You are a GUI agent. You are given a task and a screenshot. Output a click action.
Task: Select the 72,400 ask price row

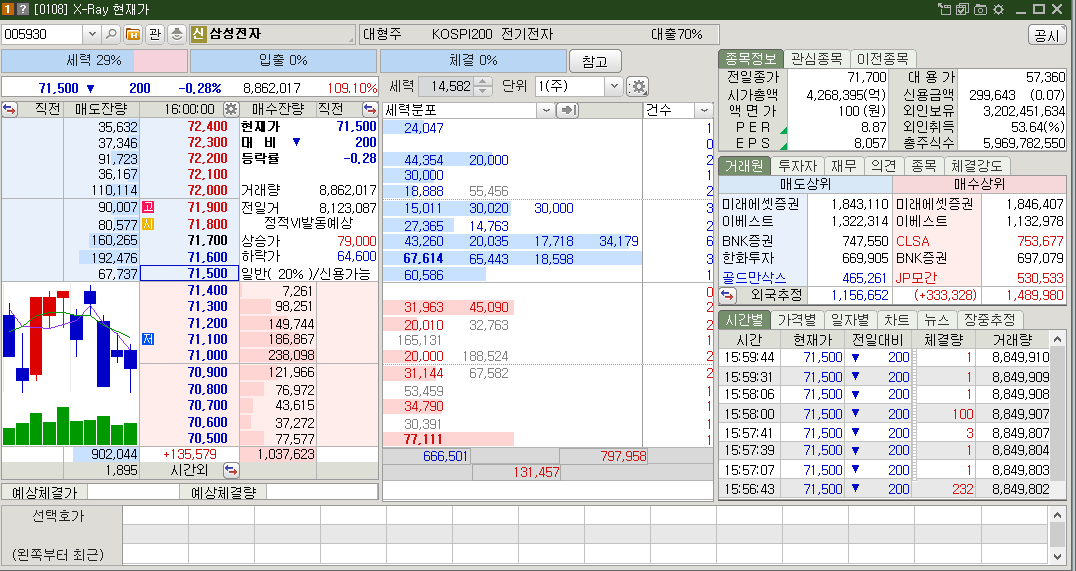click(x=190, y=127)
